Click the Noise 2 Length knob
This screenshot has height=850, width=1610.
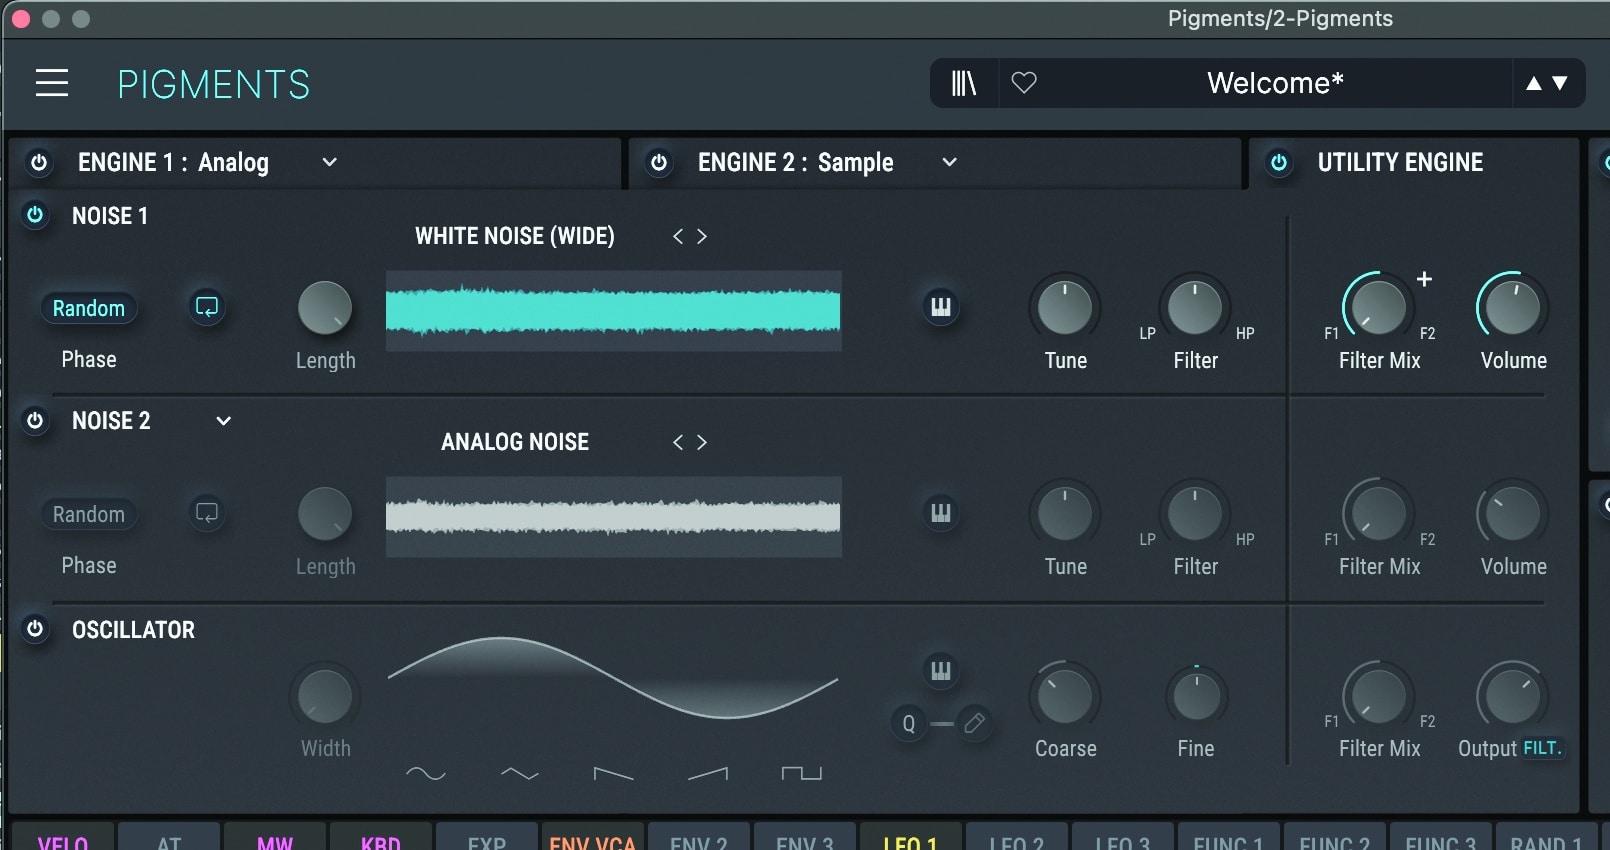click(x=325, y=514)
